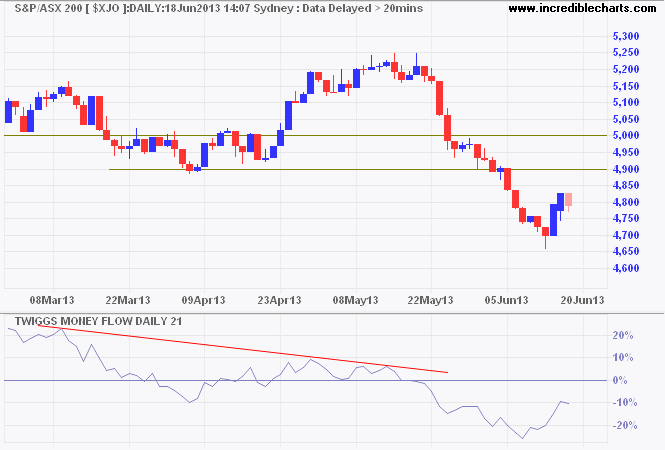The height and width of the screenshot is (450, 665).
Task: Click the 4,950 price axis label
Action: 626,152
